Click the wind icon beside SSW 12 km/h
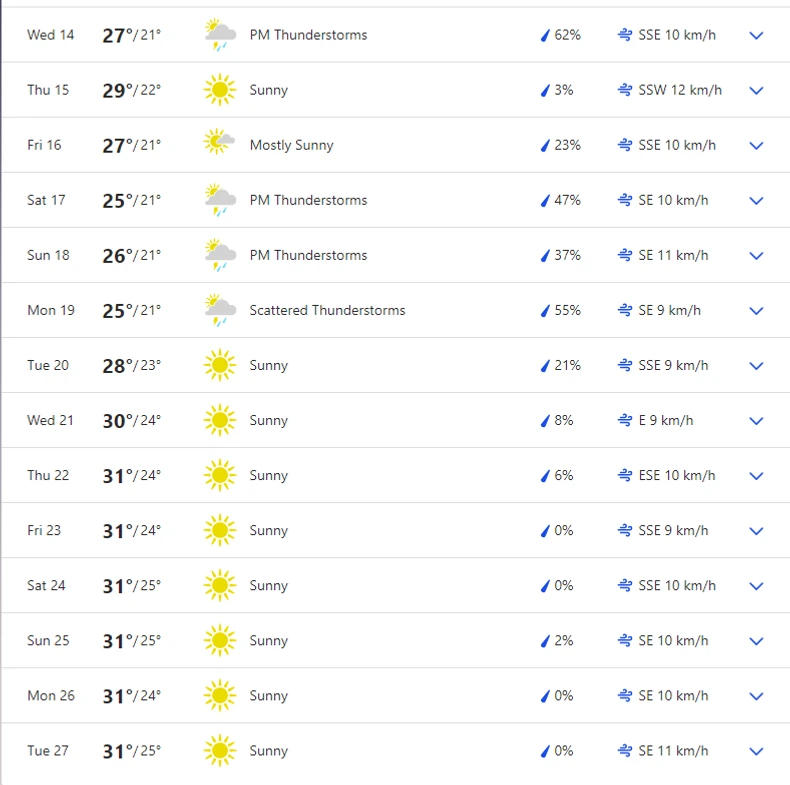 (x=625, y=90)
